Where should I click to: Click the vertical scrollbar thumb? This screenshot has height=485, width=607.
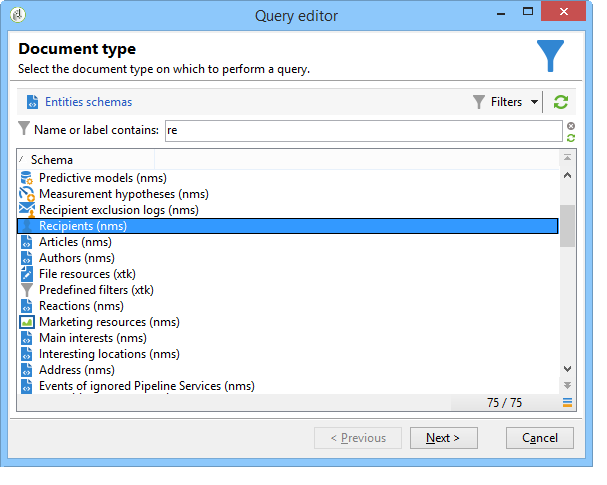[567, 226]
